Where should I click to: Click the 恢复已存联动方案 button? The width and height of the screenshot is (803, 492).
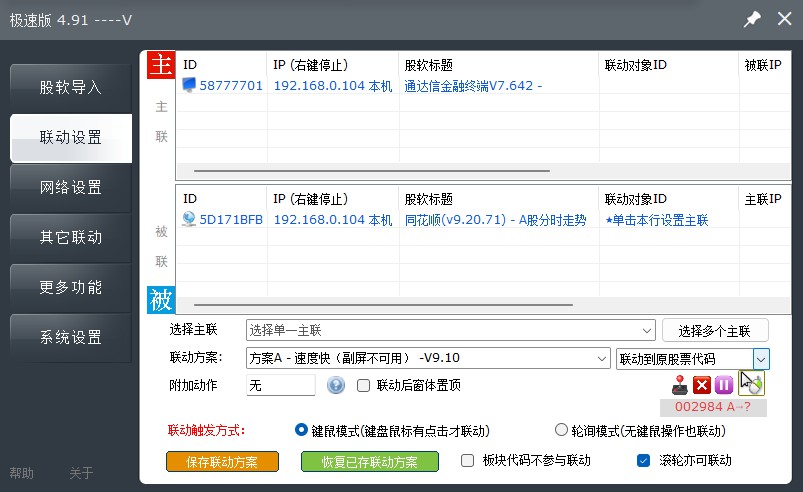click(369, 462)
